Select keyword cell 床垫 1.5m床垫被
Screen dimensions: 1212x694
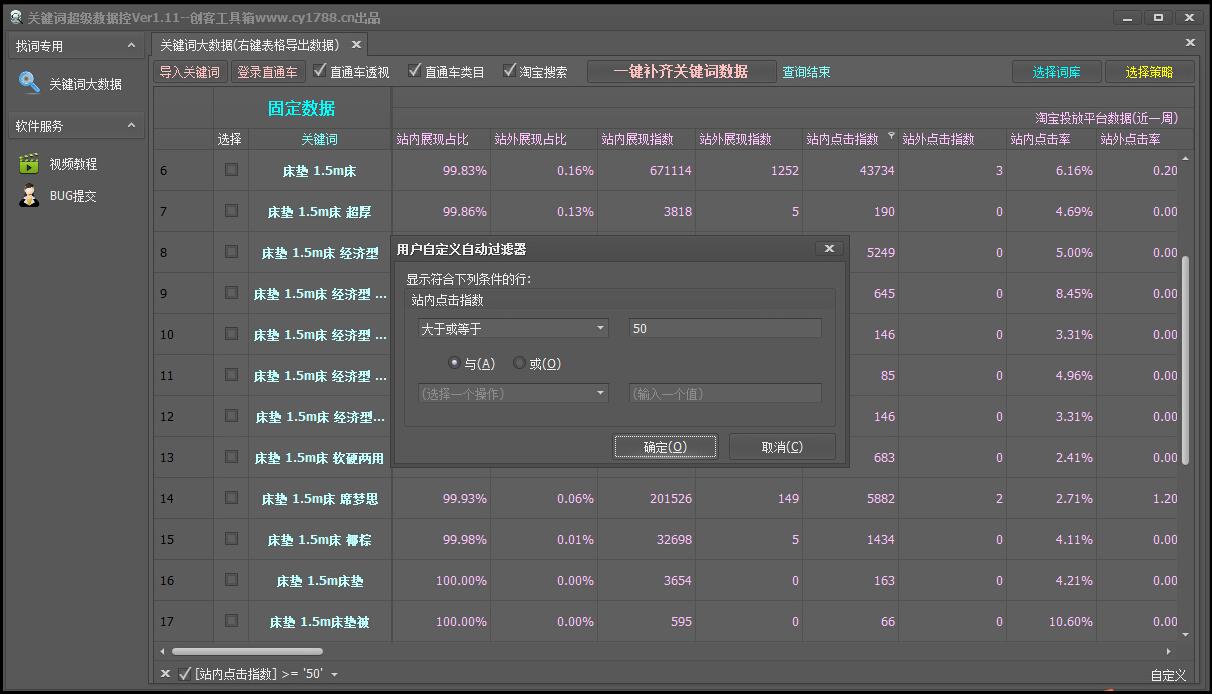pos(319,622)
